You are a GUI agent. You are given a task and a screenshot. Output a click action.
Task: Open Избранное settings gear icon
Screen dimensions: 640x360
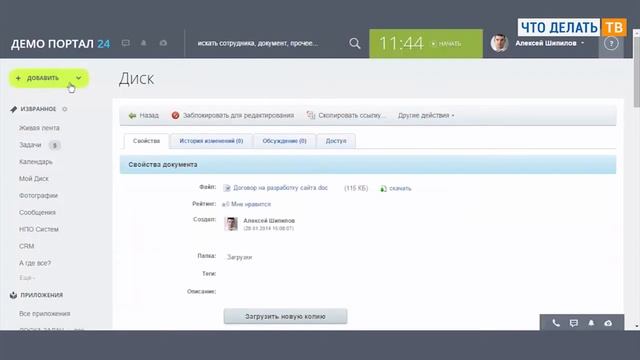tap(64, 109)
